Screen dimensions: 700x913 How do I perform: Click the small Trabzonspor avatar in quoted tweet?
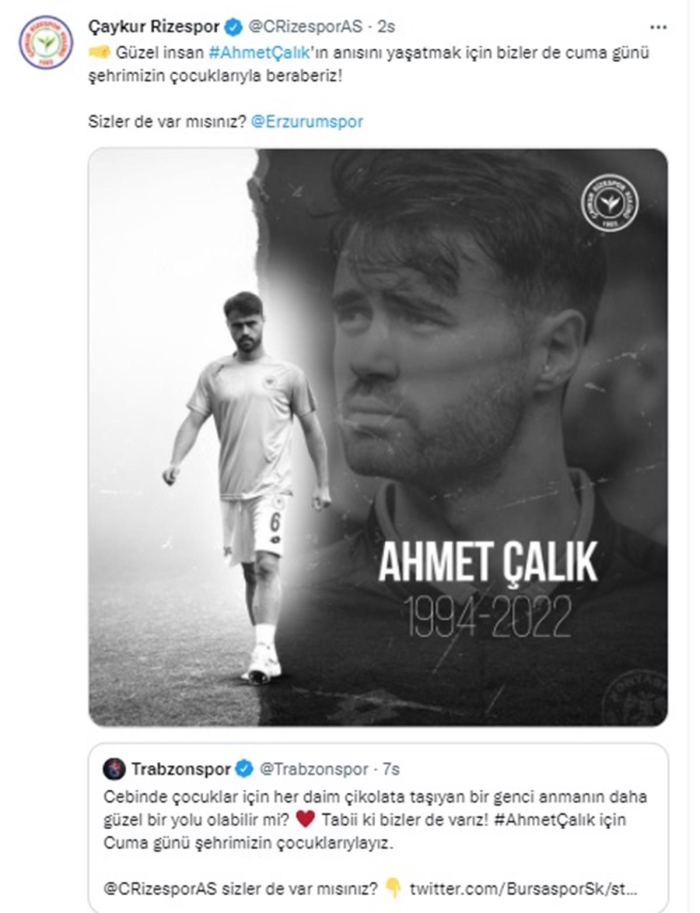click(x=114, y=769)
